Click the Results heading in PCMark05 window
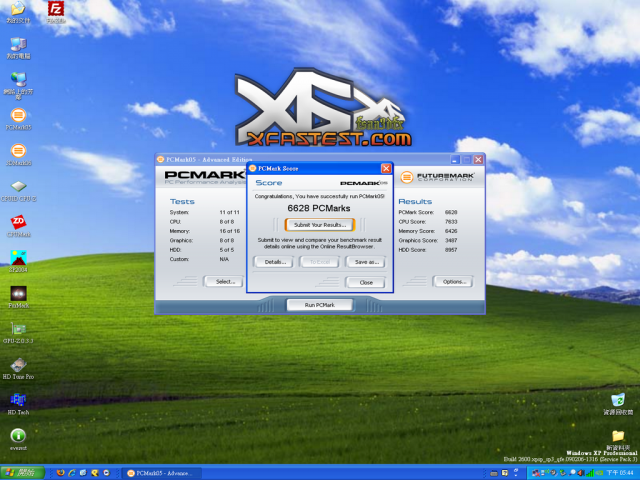The height and width of the screenshot is (480, 640). pos(415,202)
